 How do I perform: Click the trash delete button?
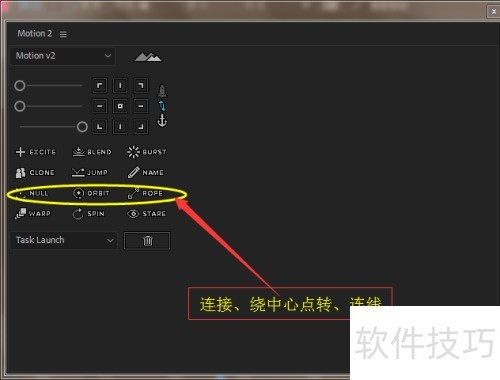147,241
